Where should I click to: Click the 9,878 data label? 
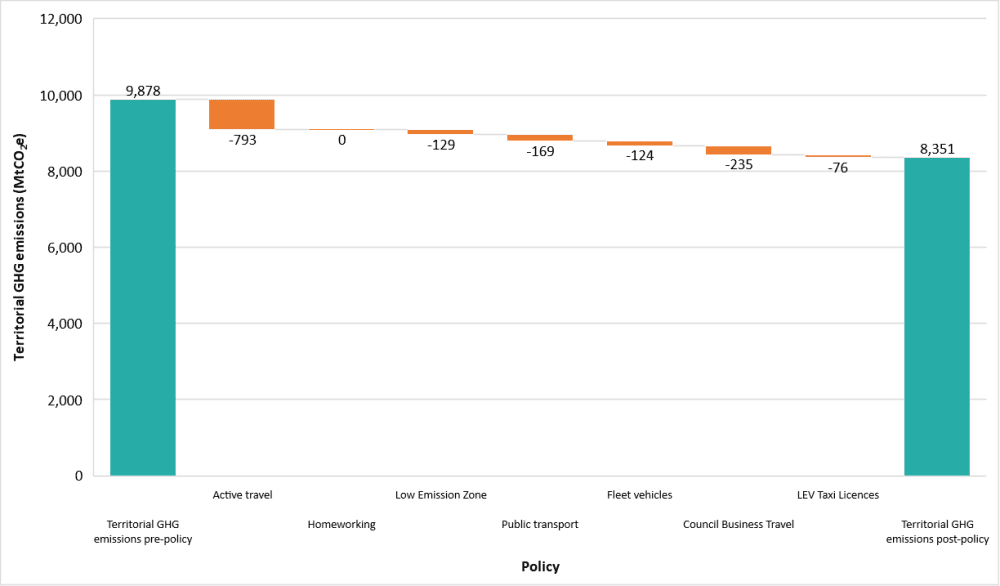tap(143, 90)
